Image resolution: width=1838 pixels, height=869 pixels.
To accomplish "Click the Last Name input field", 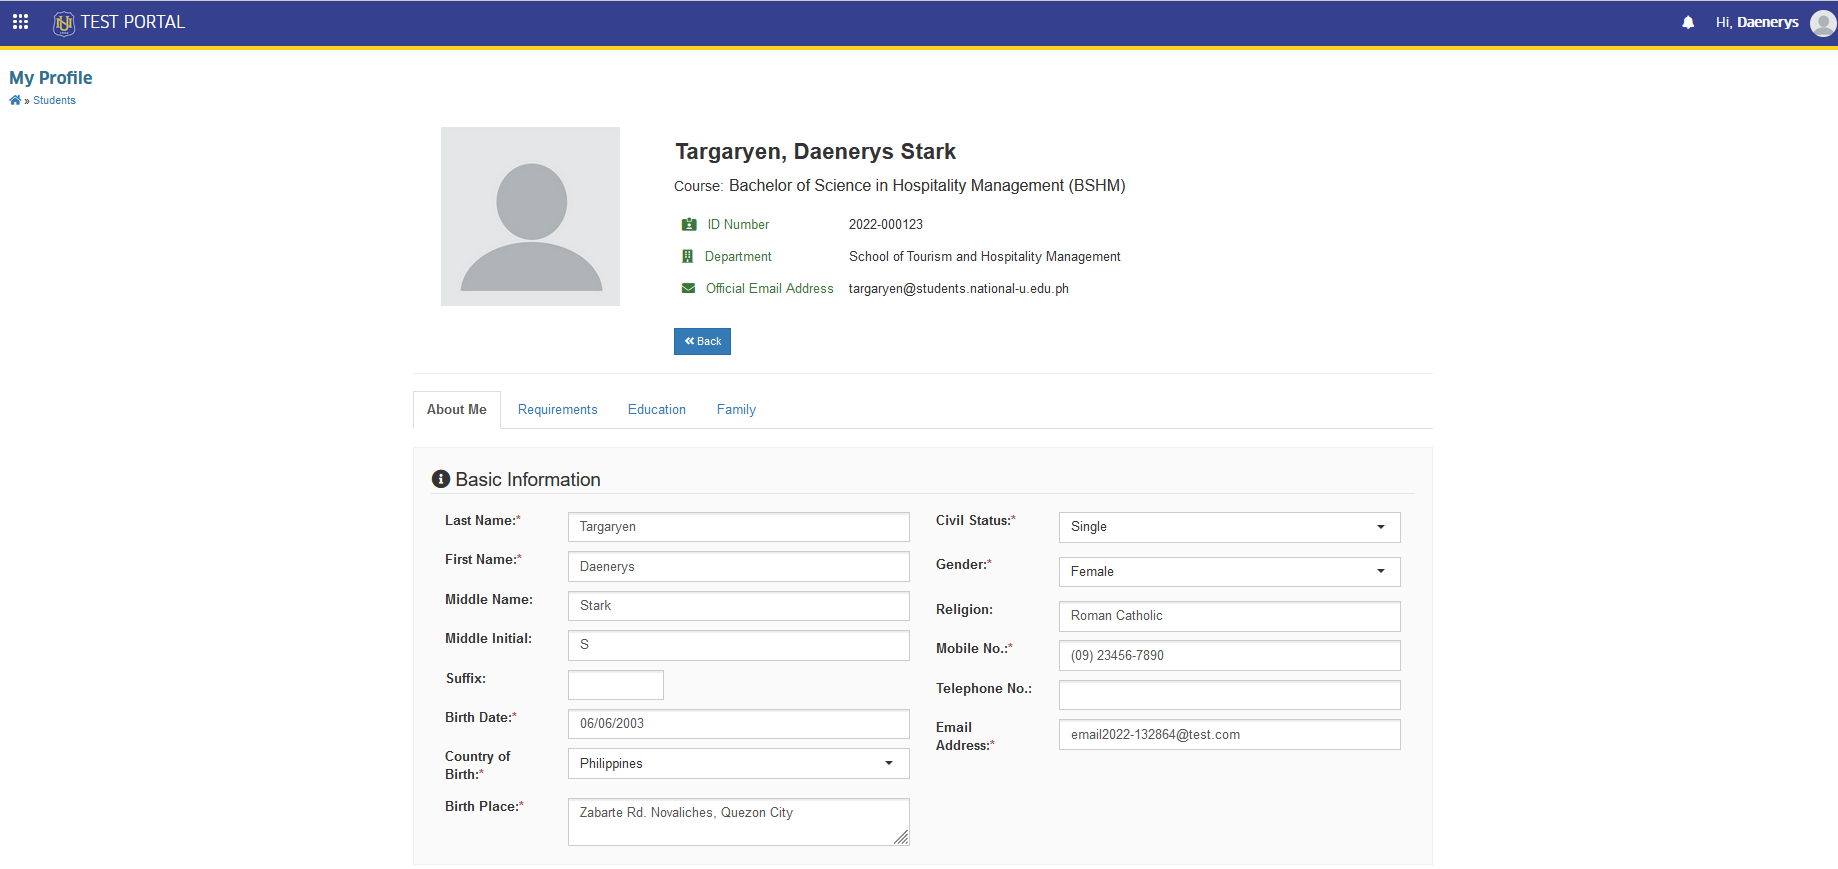I will [x=738, y=527].
